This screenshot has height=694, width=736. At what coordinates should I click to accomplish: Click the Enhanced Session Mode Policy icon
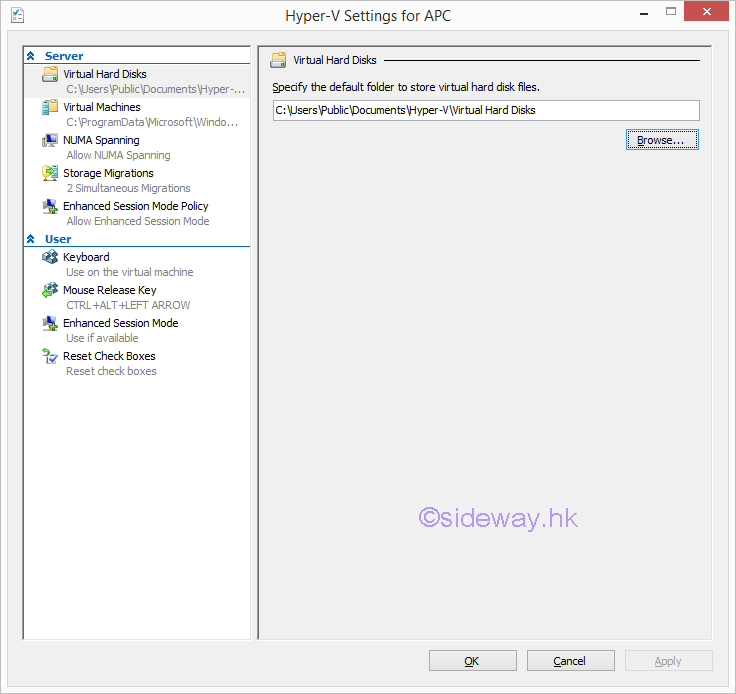click(x=50, y=206)
